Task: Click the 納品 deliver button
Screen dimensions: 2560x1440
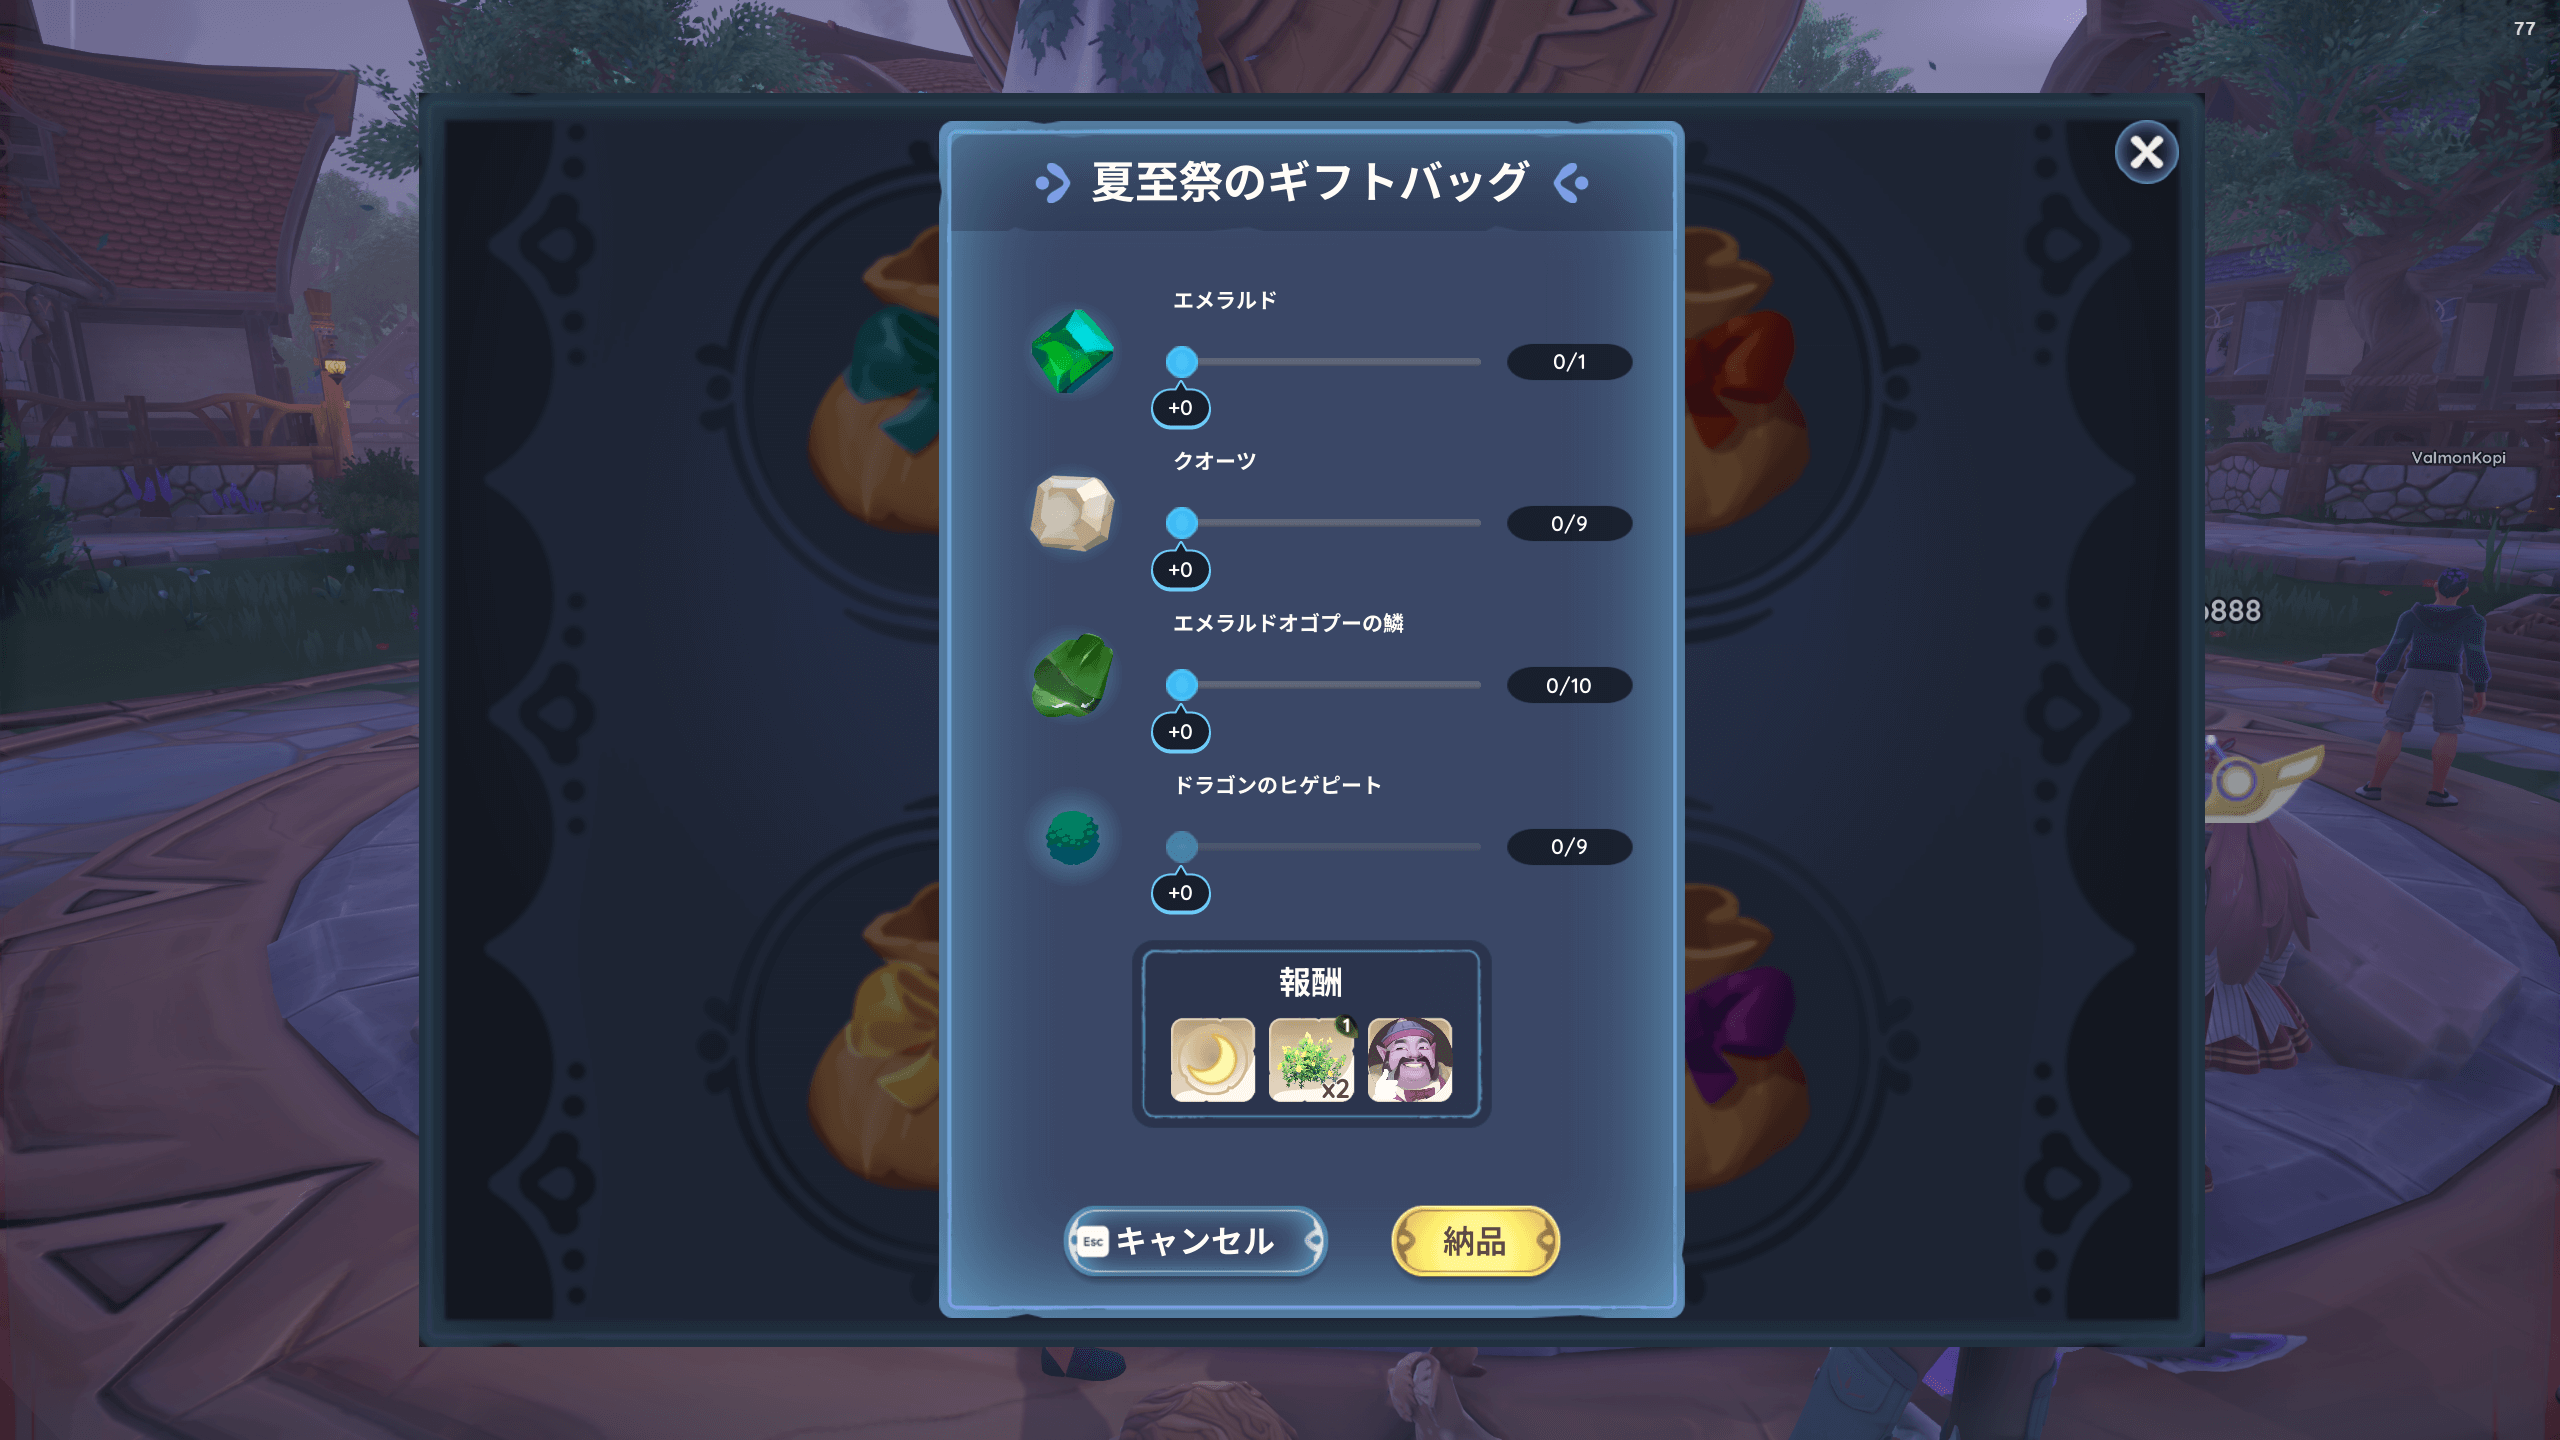Action: coord(1475,1241)
